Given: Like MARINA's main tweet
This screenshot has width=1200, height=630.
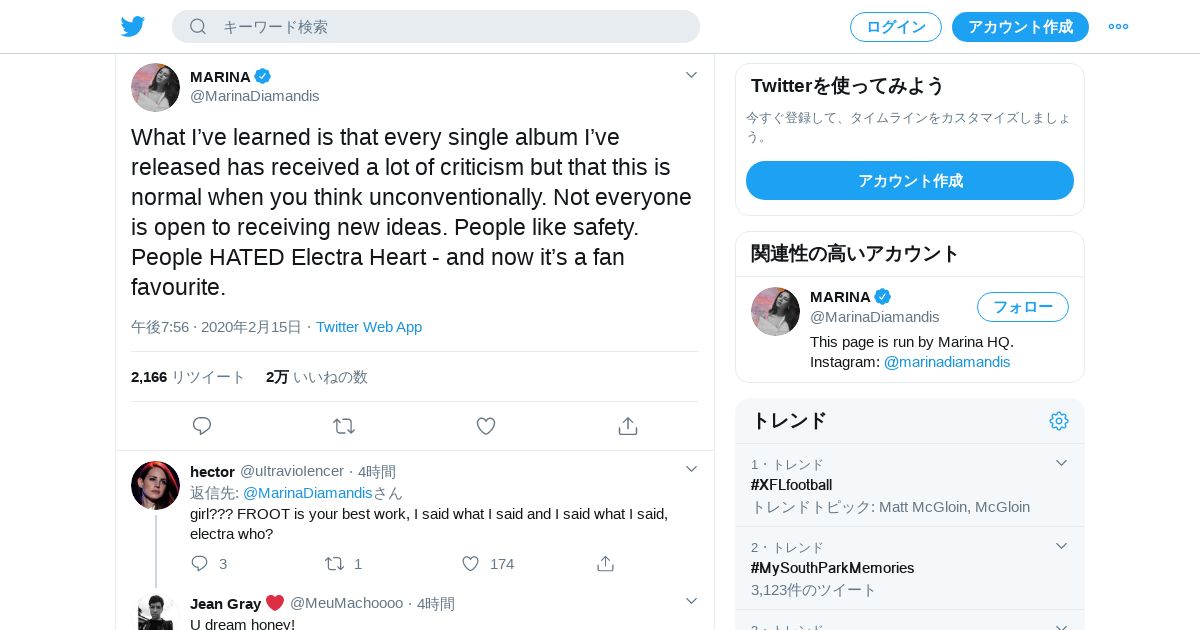Looking at the screenshot, I should pyautogui.click(x=486, y=426).
